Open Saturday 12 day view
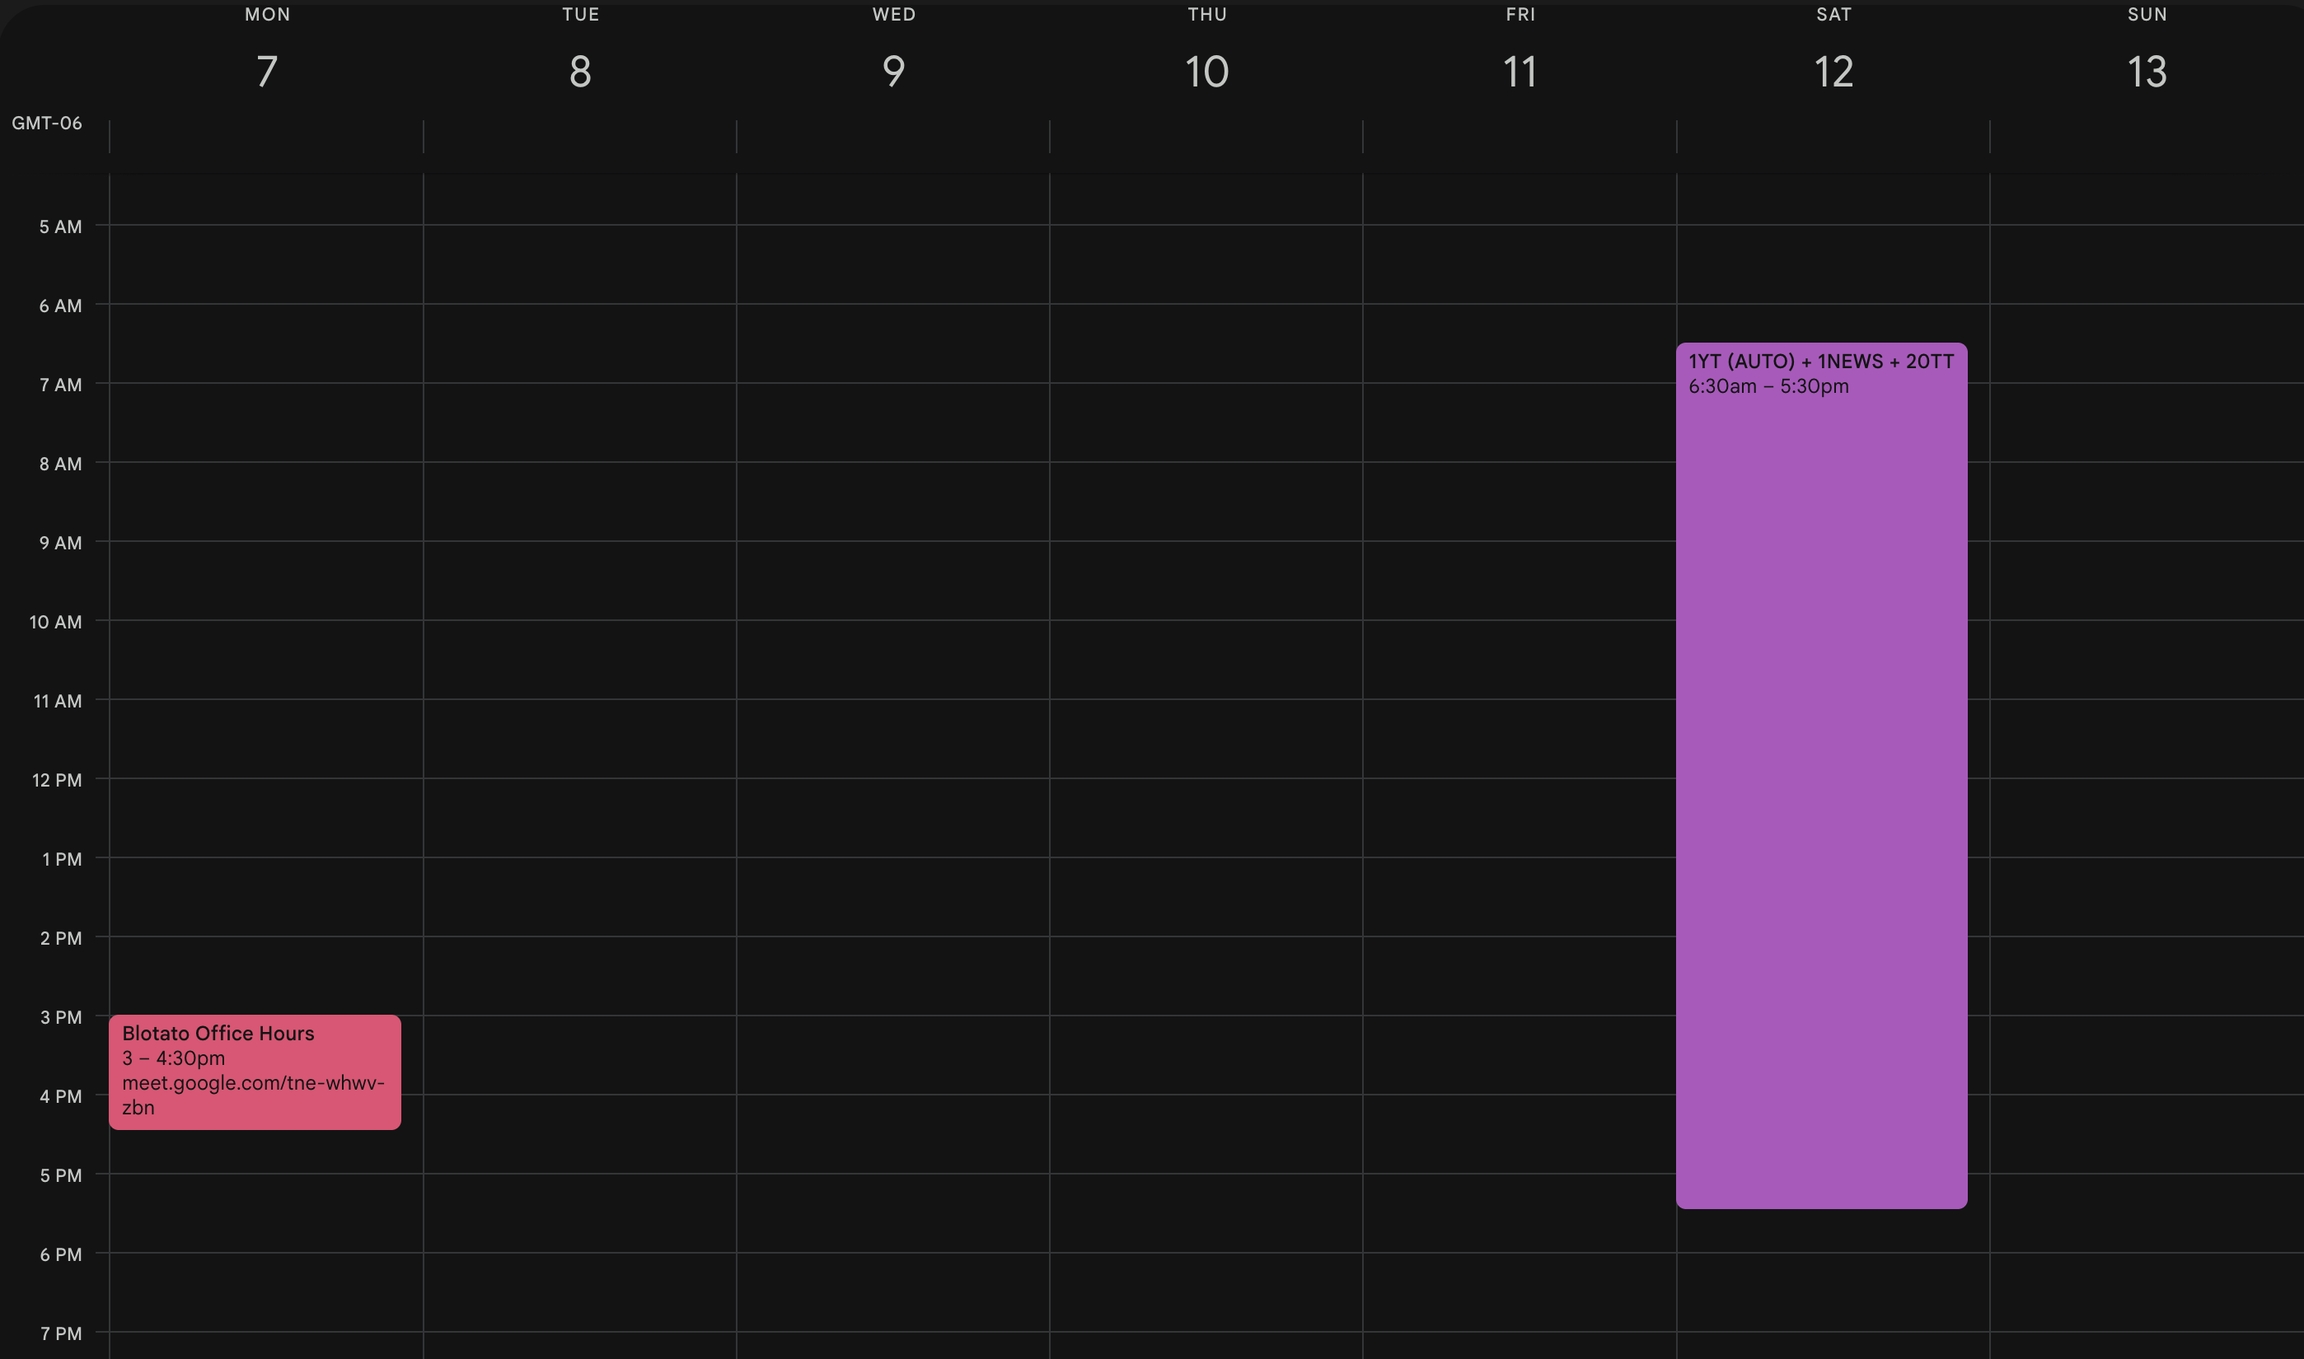 pos(1833,71)
